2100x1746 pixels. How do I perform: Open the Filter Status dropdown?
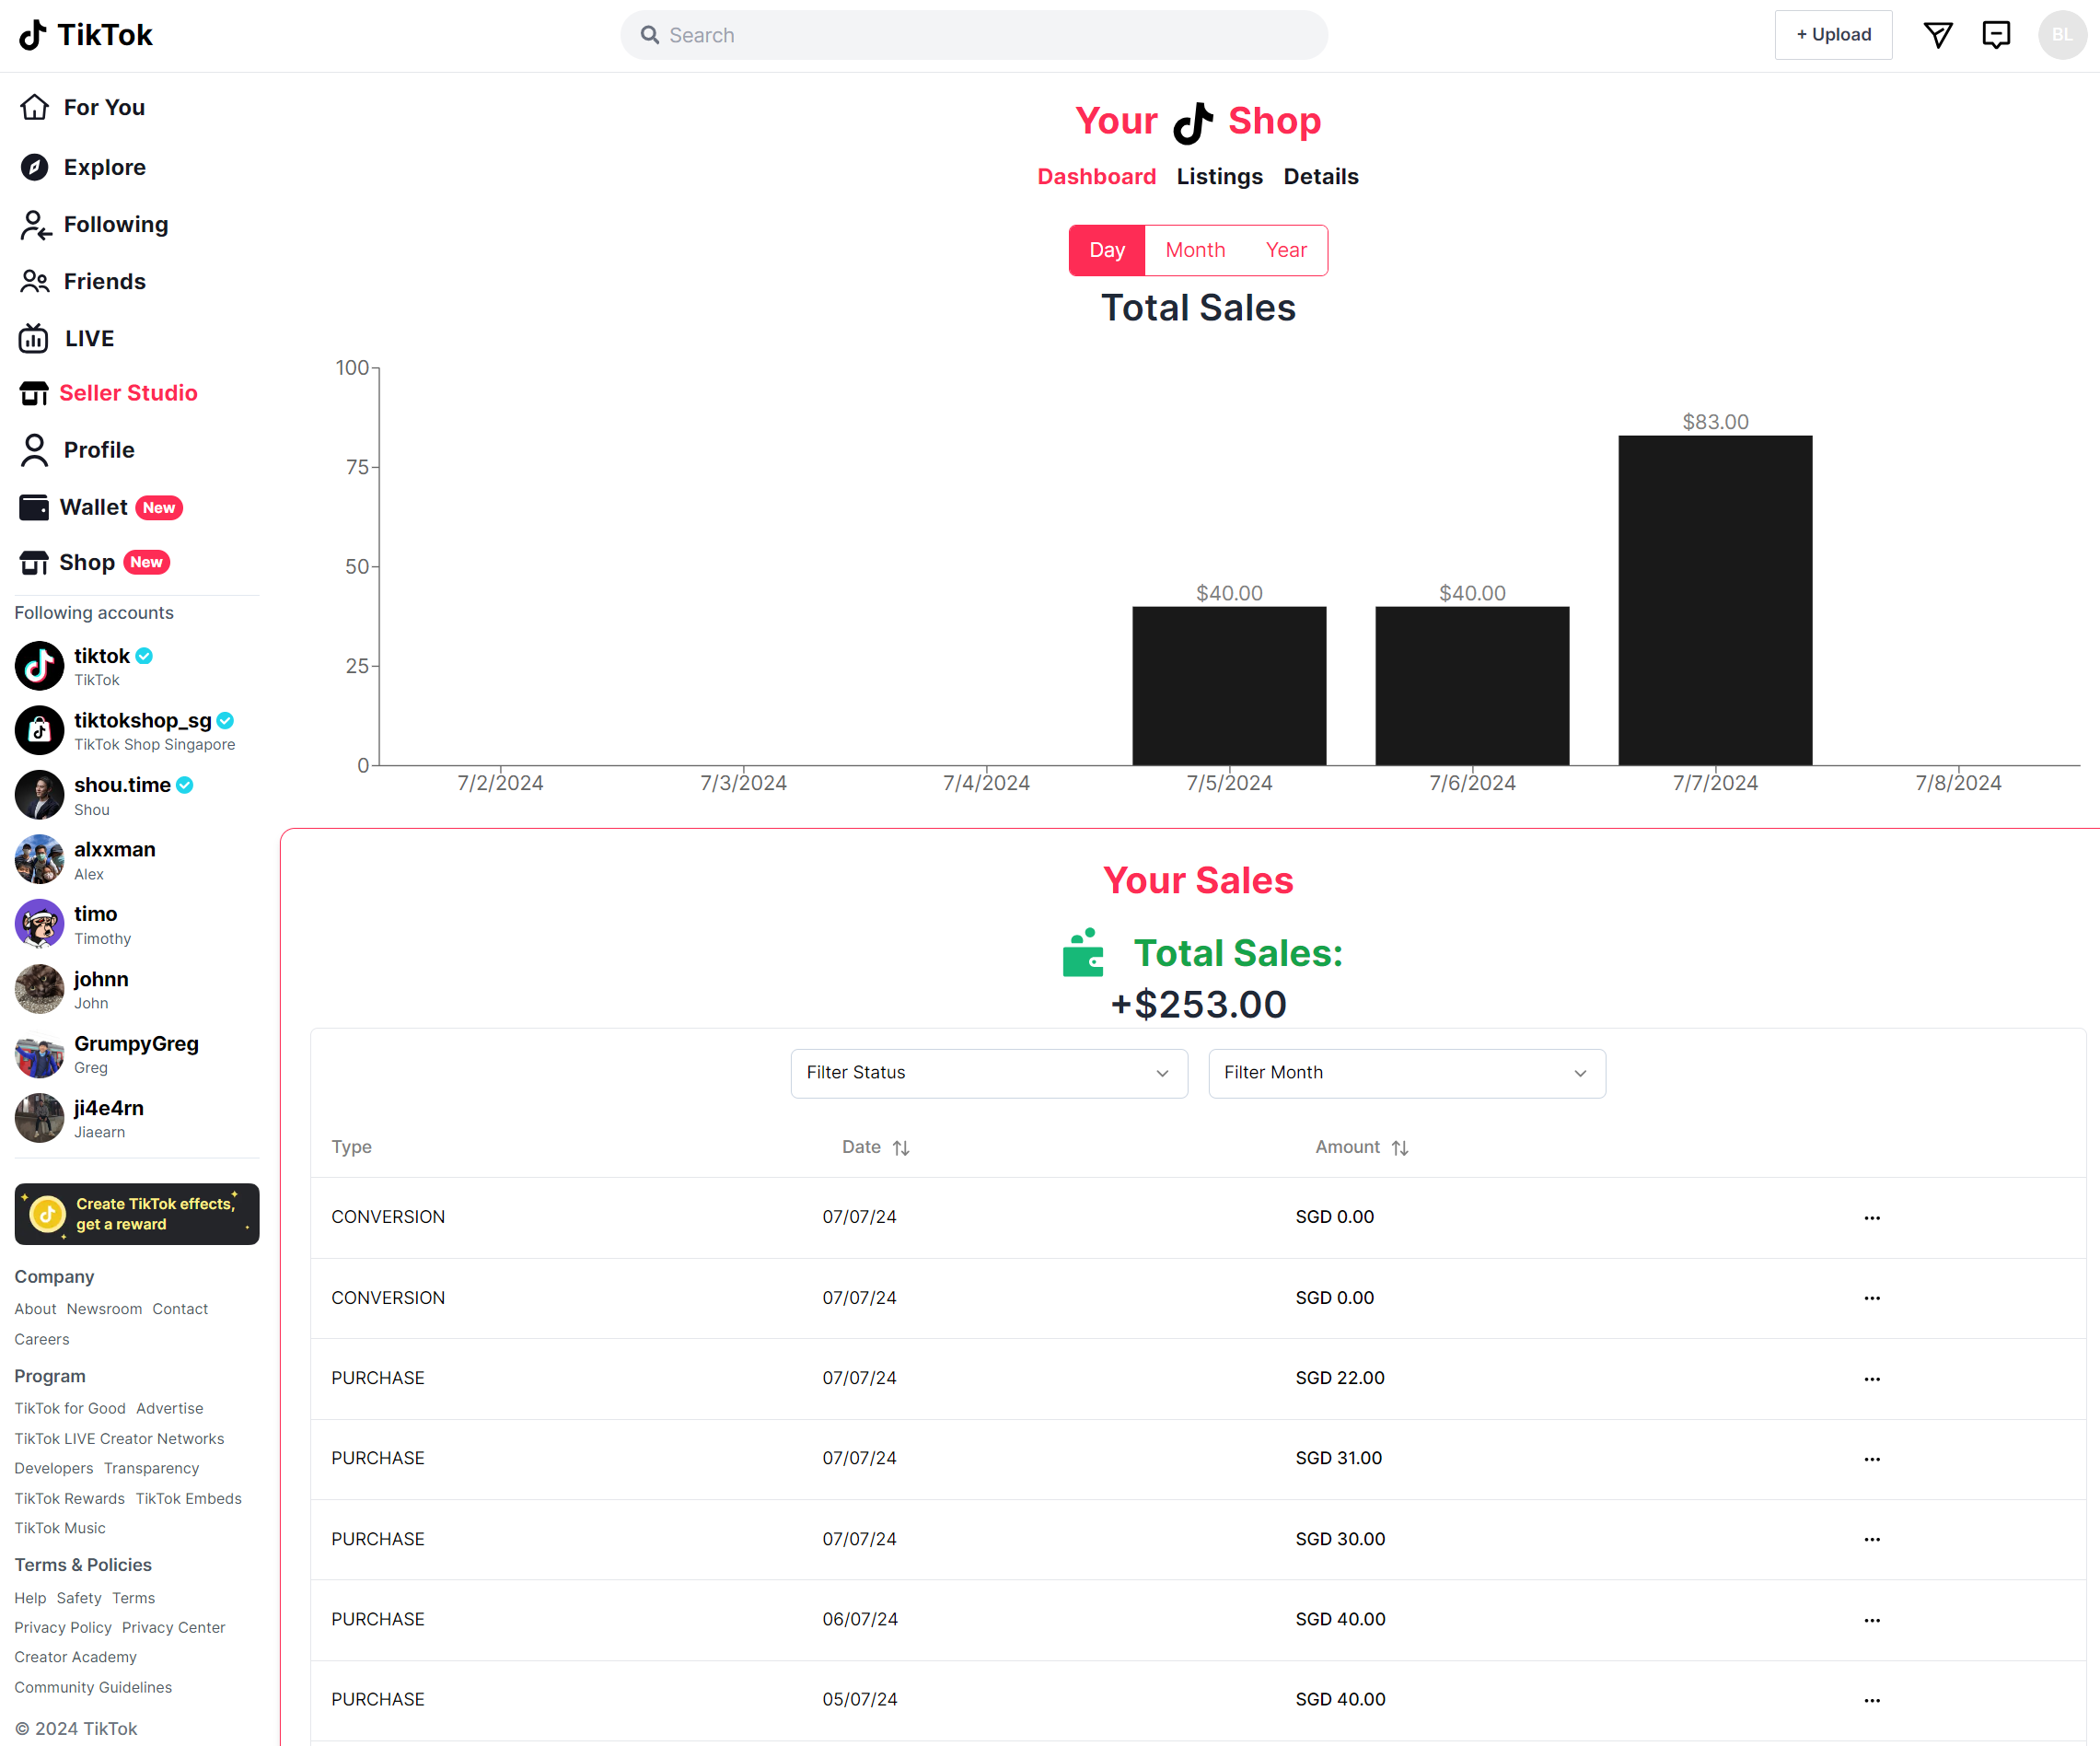pos(988,1073)
